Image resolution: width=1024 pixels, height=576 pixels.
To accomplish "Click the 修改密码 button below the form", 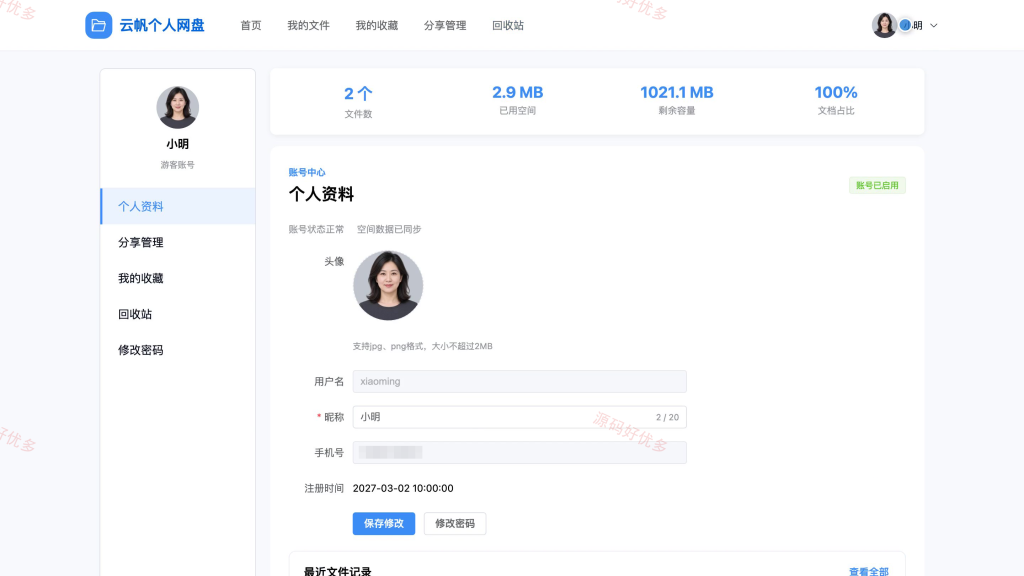I will 455,523.
